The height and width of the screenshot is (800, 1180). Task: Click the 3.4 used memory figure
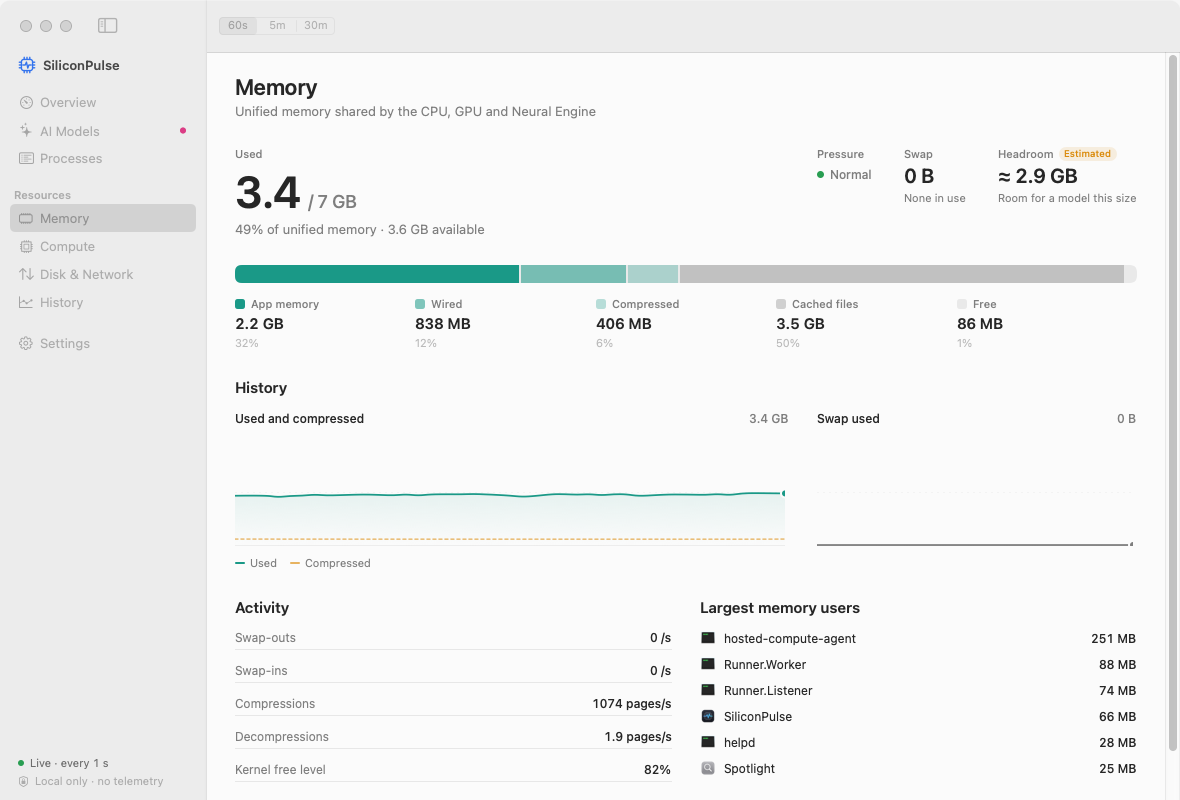point(268,193)
